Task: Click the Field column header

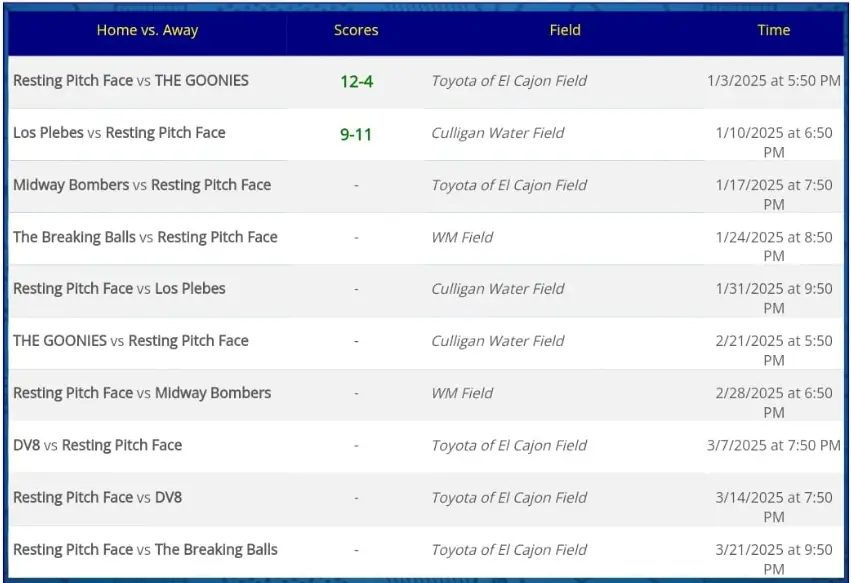Action: click(x=565, y=30)
